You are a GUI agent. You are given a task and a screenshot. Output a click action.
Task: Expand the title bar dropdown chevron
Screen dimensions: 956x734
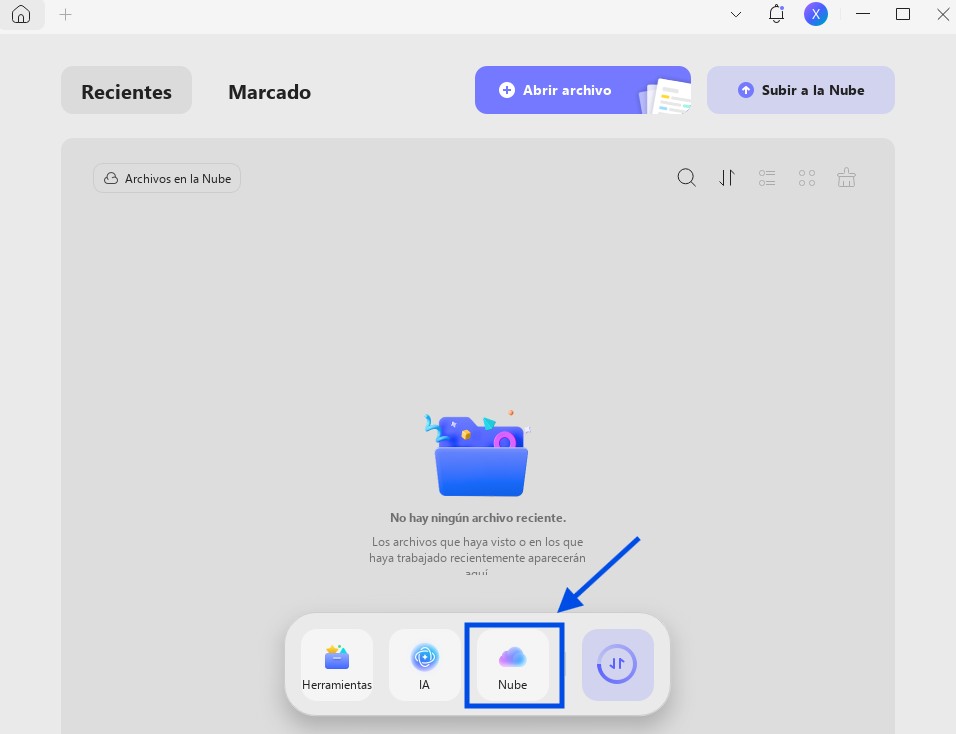click(736, 15)
